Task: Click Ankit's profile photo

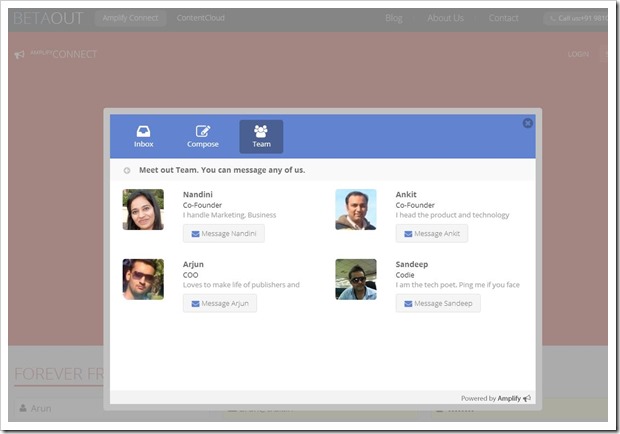Action: 356,210
